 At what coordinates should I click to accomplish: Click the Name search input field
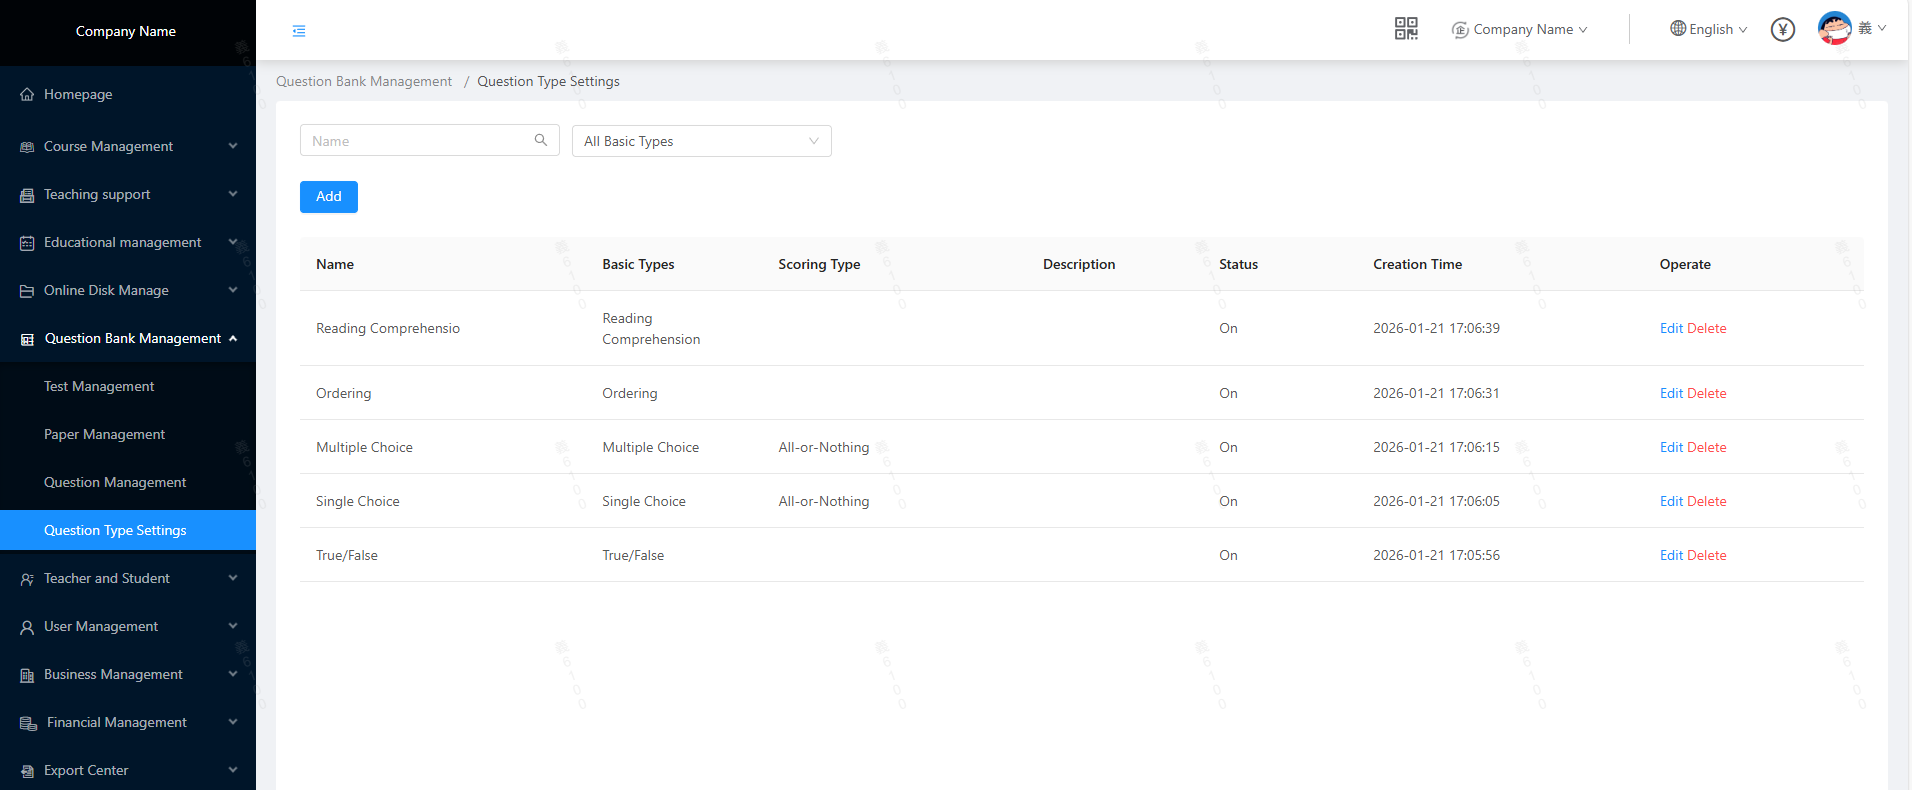(418, 141)
